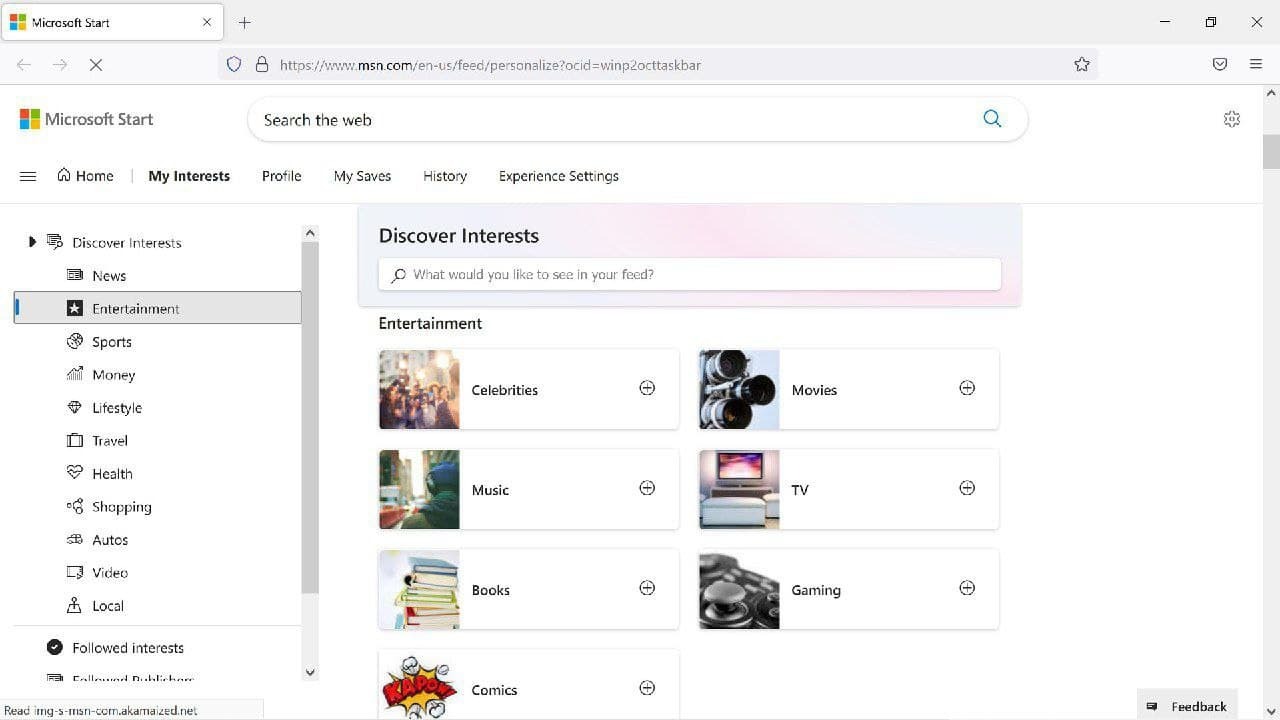
Task: Click the TV card label
Action: 800,490
